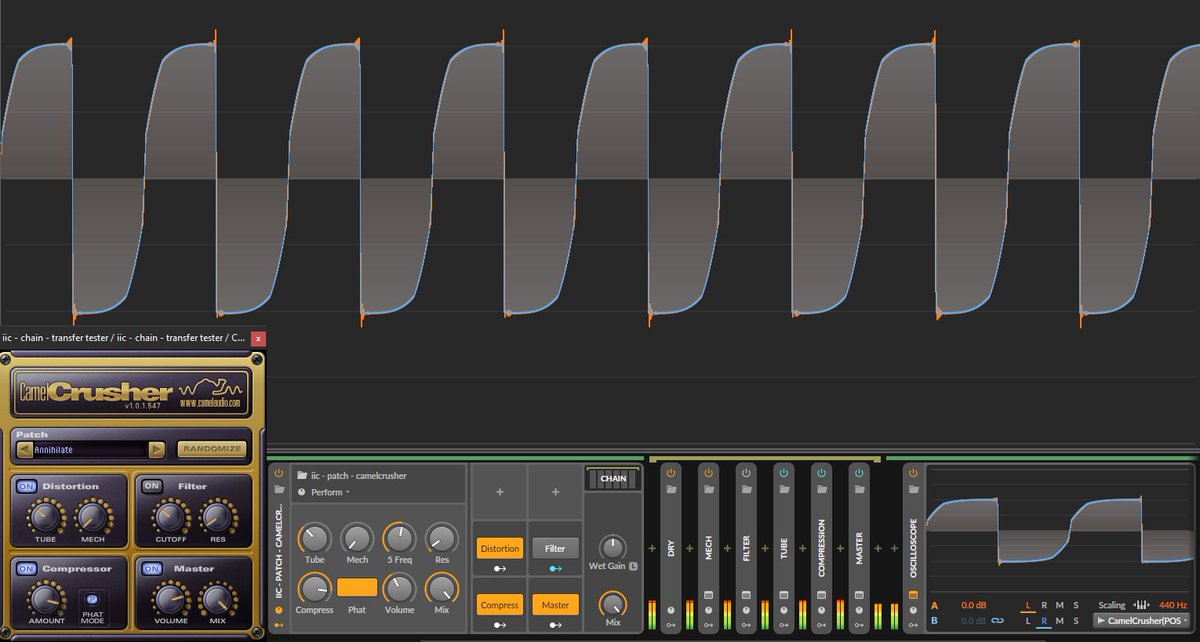Image resolution: width=1200 pixels, height=642 pixels.
Task: Click the VOLUME knob in Master section
Action: (170, 599)
